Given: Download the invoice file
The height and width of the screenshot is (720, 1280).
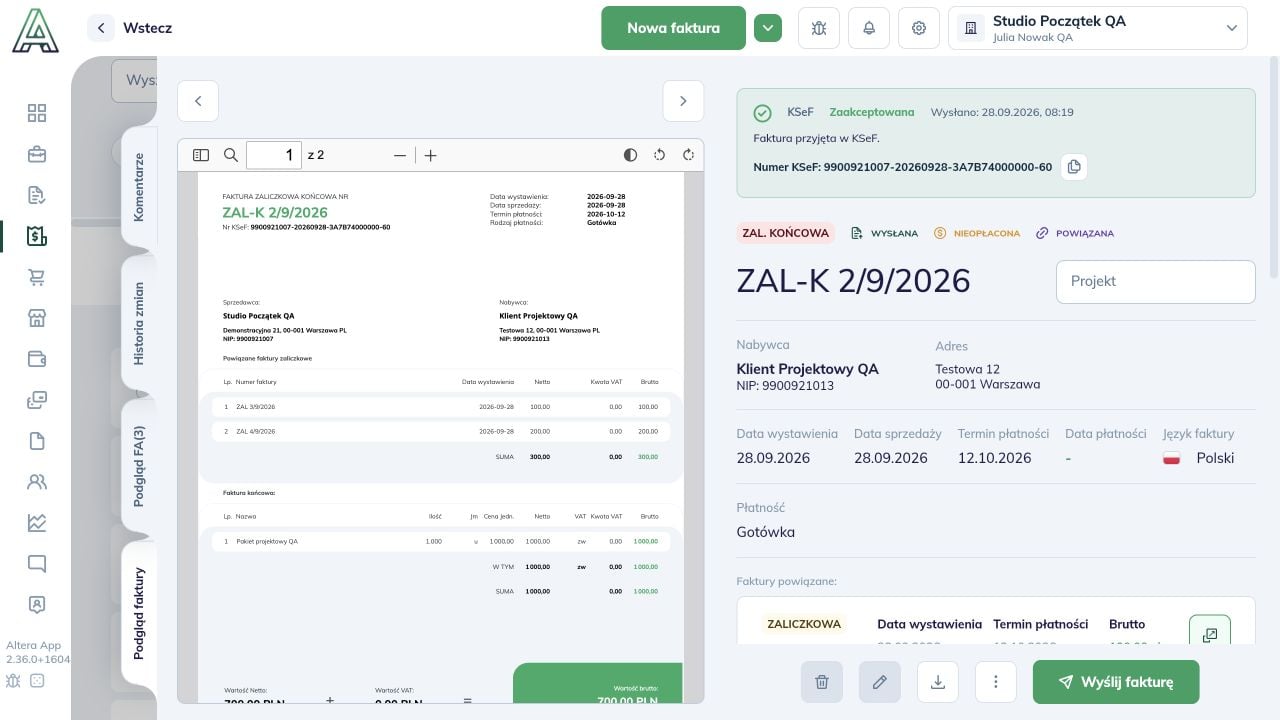Looking at the screenshot, I should (938, 682).
